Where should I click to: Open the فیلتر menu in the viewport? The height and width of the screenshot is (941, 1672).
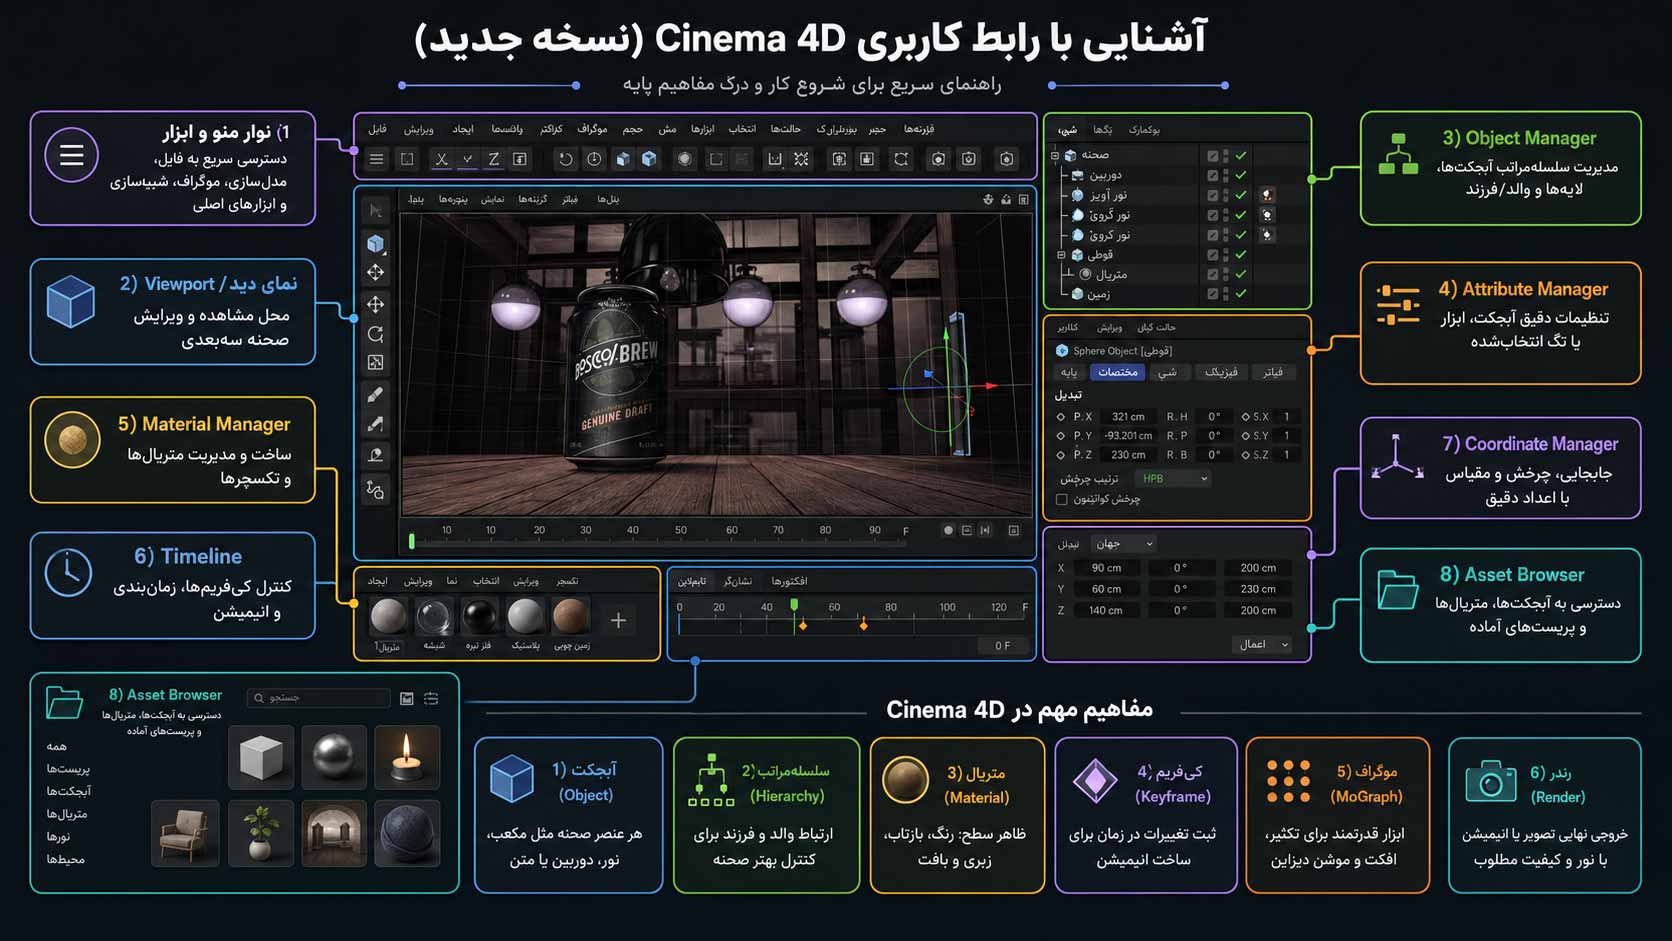click(570, 199)
